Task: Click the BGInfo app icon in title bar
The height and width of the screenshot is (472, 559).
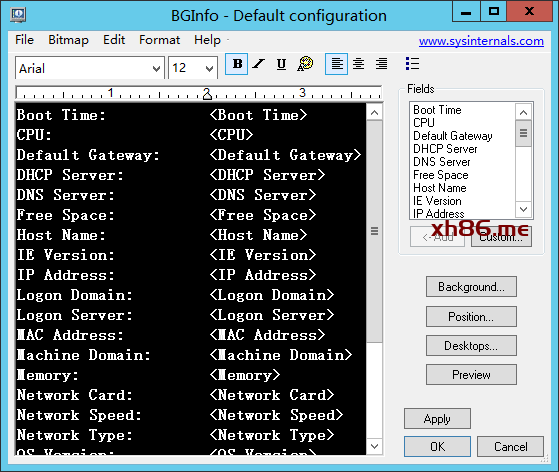Action: (x=18, y=15)
